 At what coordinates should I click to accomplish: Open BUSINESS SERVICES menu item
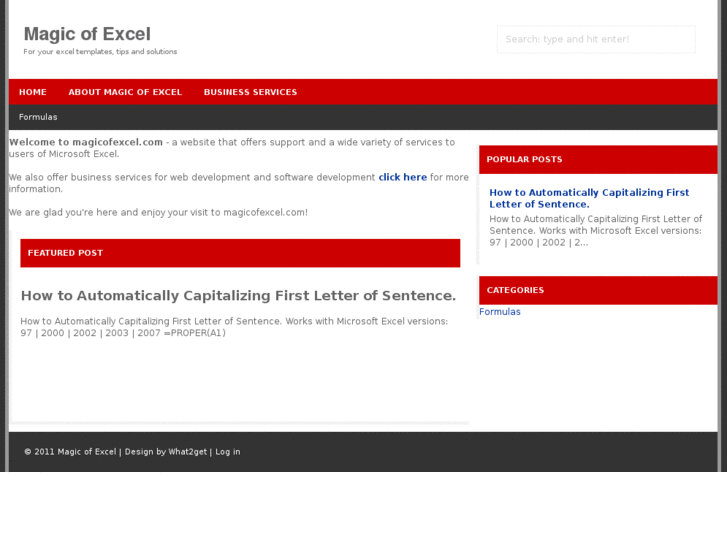click(x=250, y=92)
